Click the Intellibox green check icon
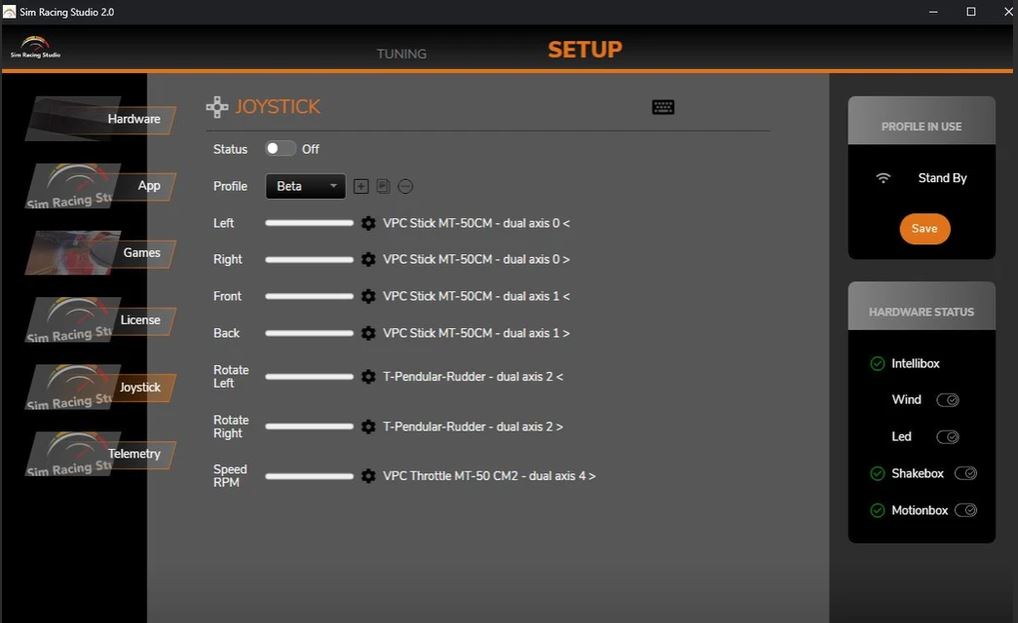This screenshot has width=1018, height=623. [x=877, y=363]
